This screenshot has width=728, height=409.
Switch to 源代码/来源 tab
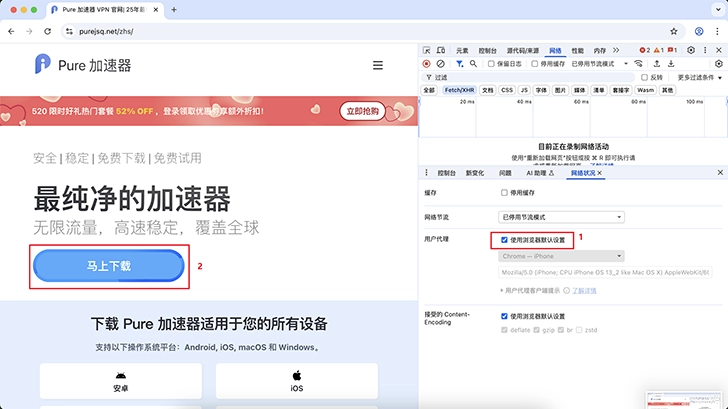(x=523, y=51)
